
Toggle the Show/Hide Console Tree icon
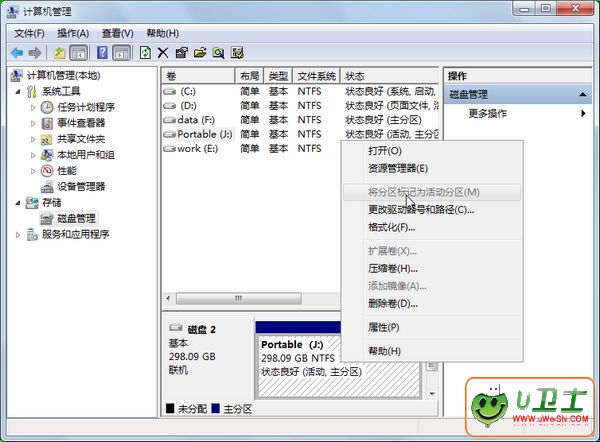(79, 53)
